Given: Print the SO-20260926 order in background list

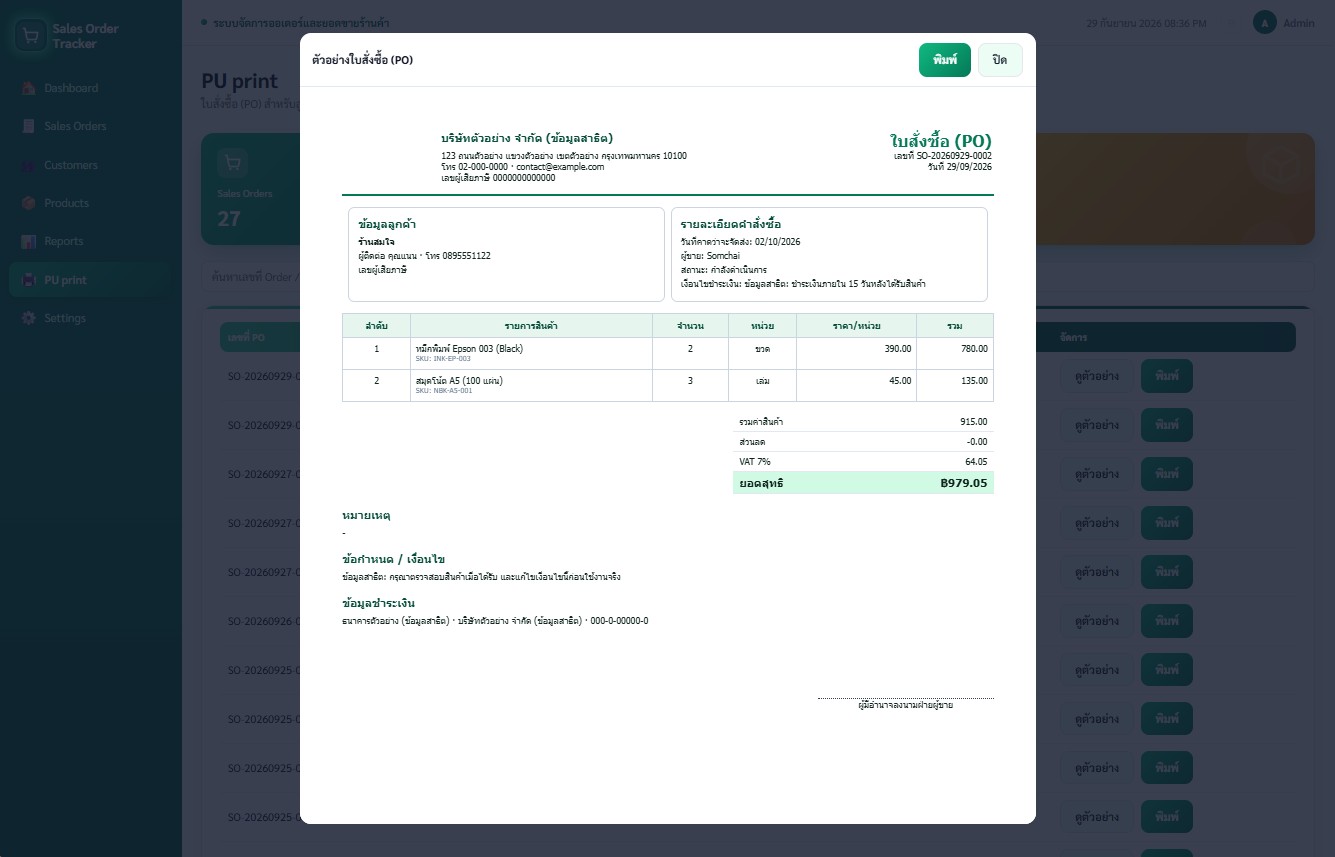Looking at the screenshot, I should (x=1167, y=621).
